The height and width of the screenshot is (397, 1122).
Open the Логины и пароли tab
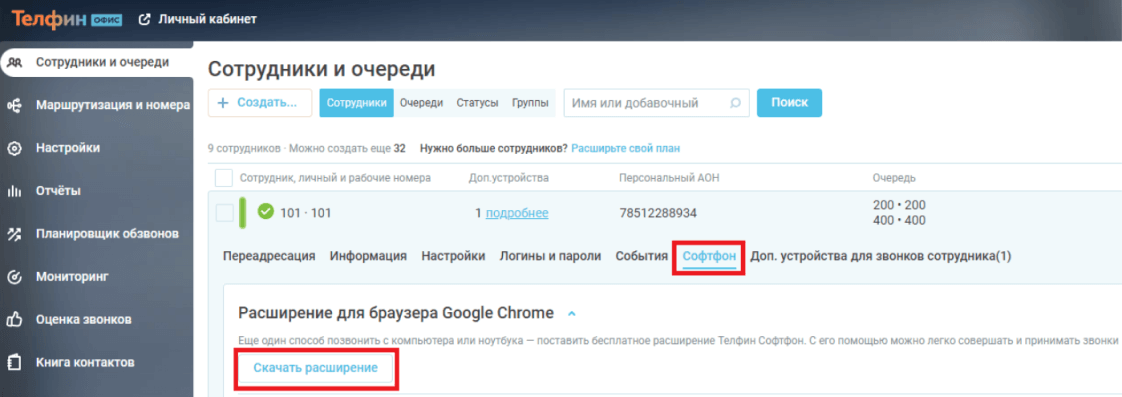[x=550, y=256]
